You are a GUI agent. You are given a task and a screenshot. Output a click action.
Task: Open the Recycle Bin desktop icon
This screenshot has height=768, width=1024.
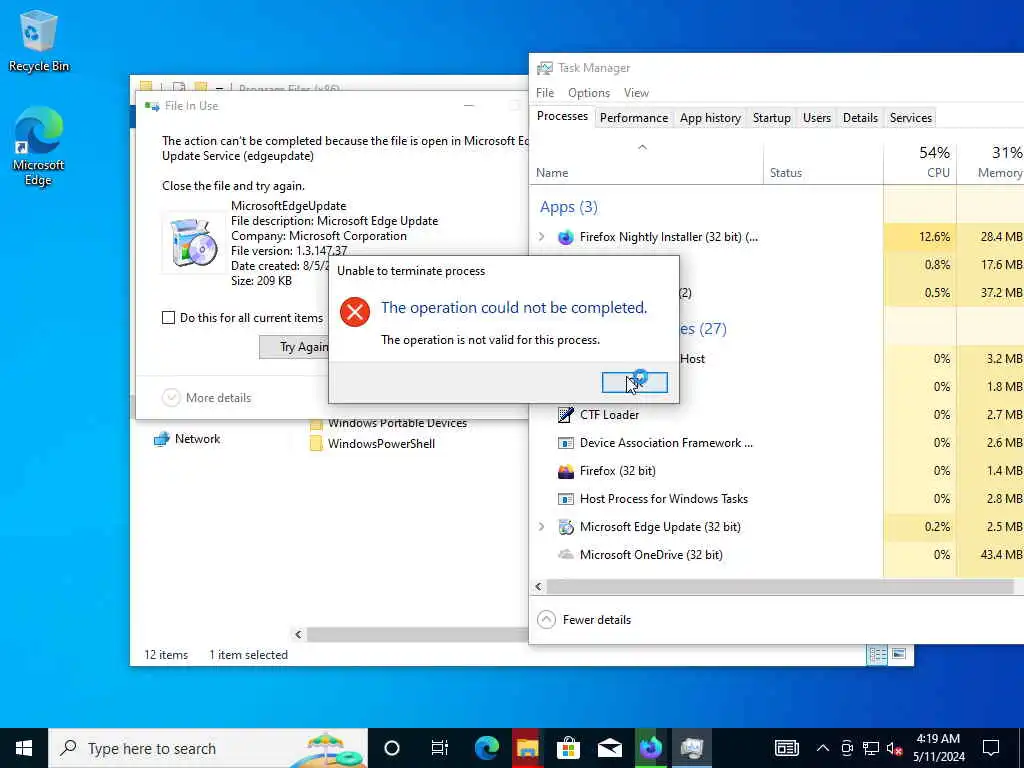pyautogui.click(x=39, y=40)
